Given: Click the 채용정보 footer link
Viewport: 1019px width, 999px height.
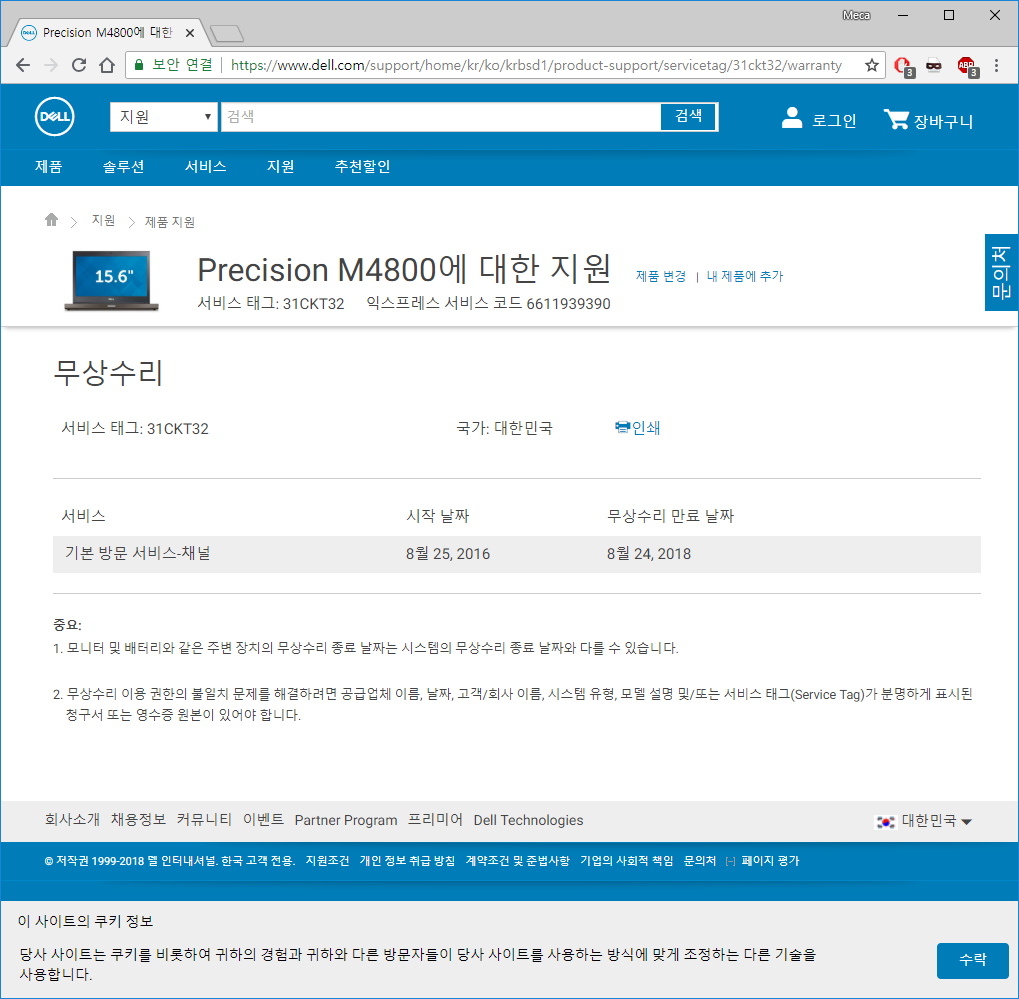Looking at the screenshot, I should 138,820.
